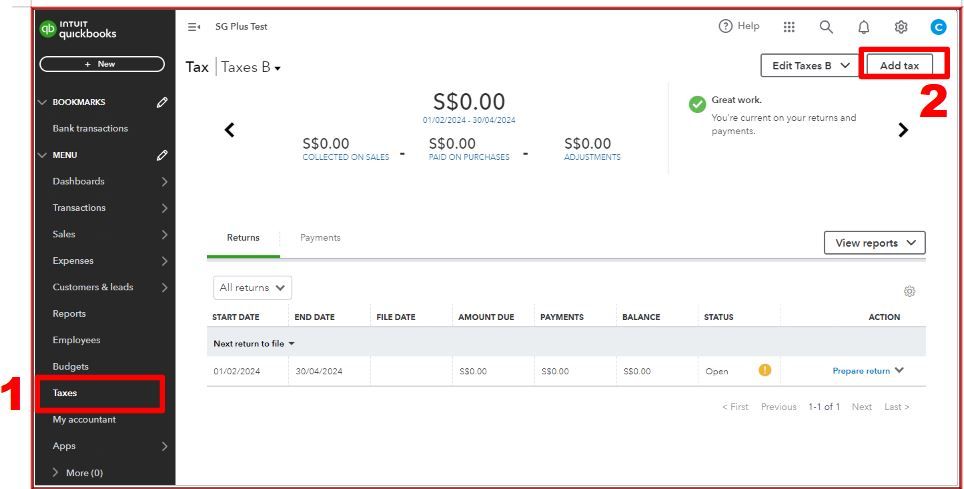Click the SG Plus Test company name
Screen dimensions: 964x489
pyautogui.click(x=241, y=27)
